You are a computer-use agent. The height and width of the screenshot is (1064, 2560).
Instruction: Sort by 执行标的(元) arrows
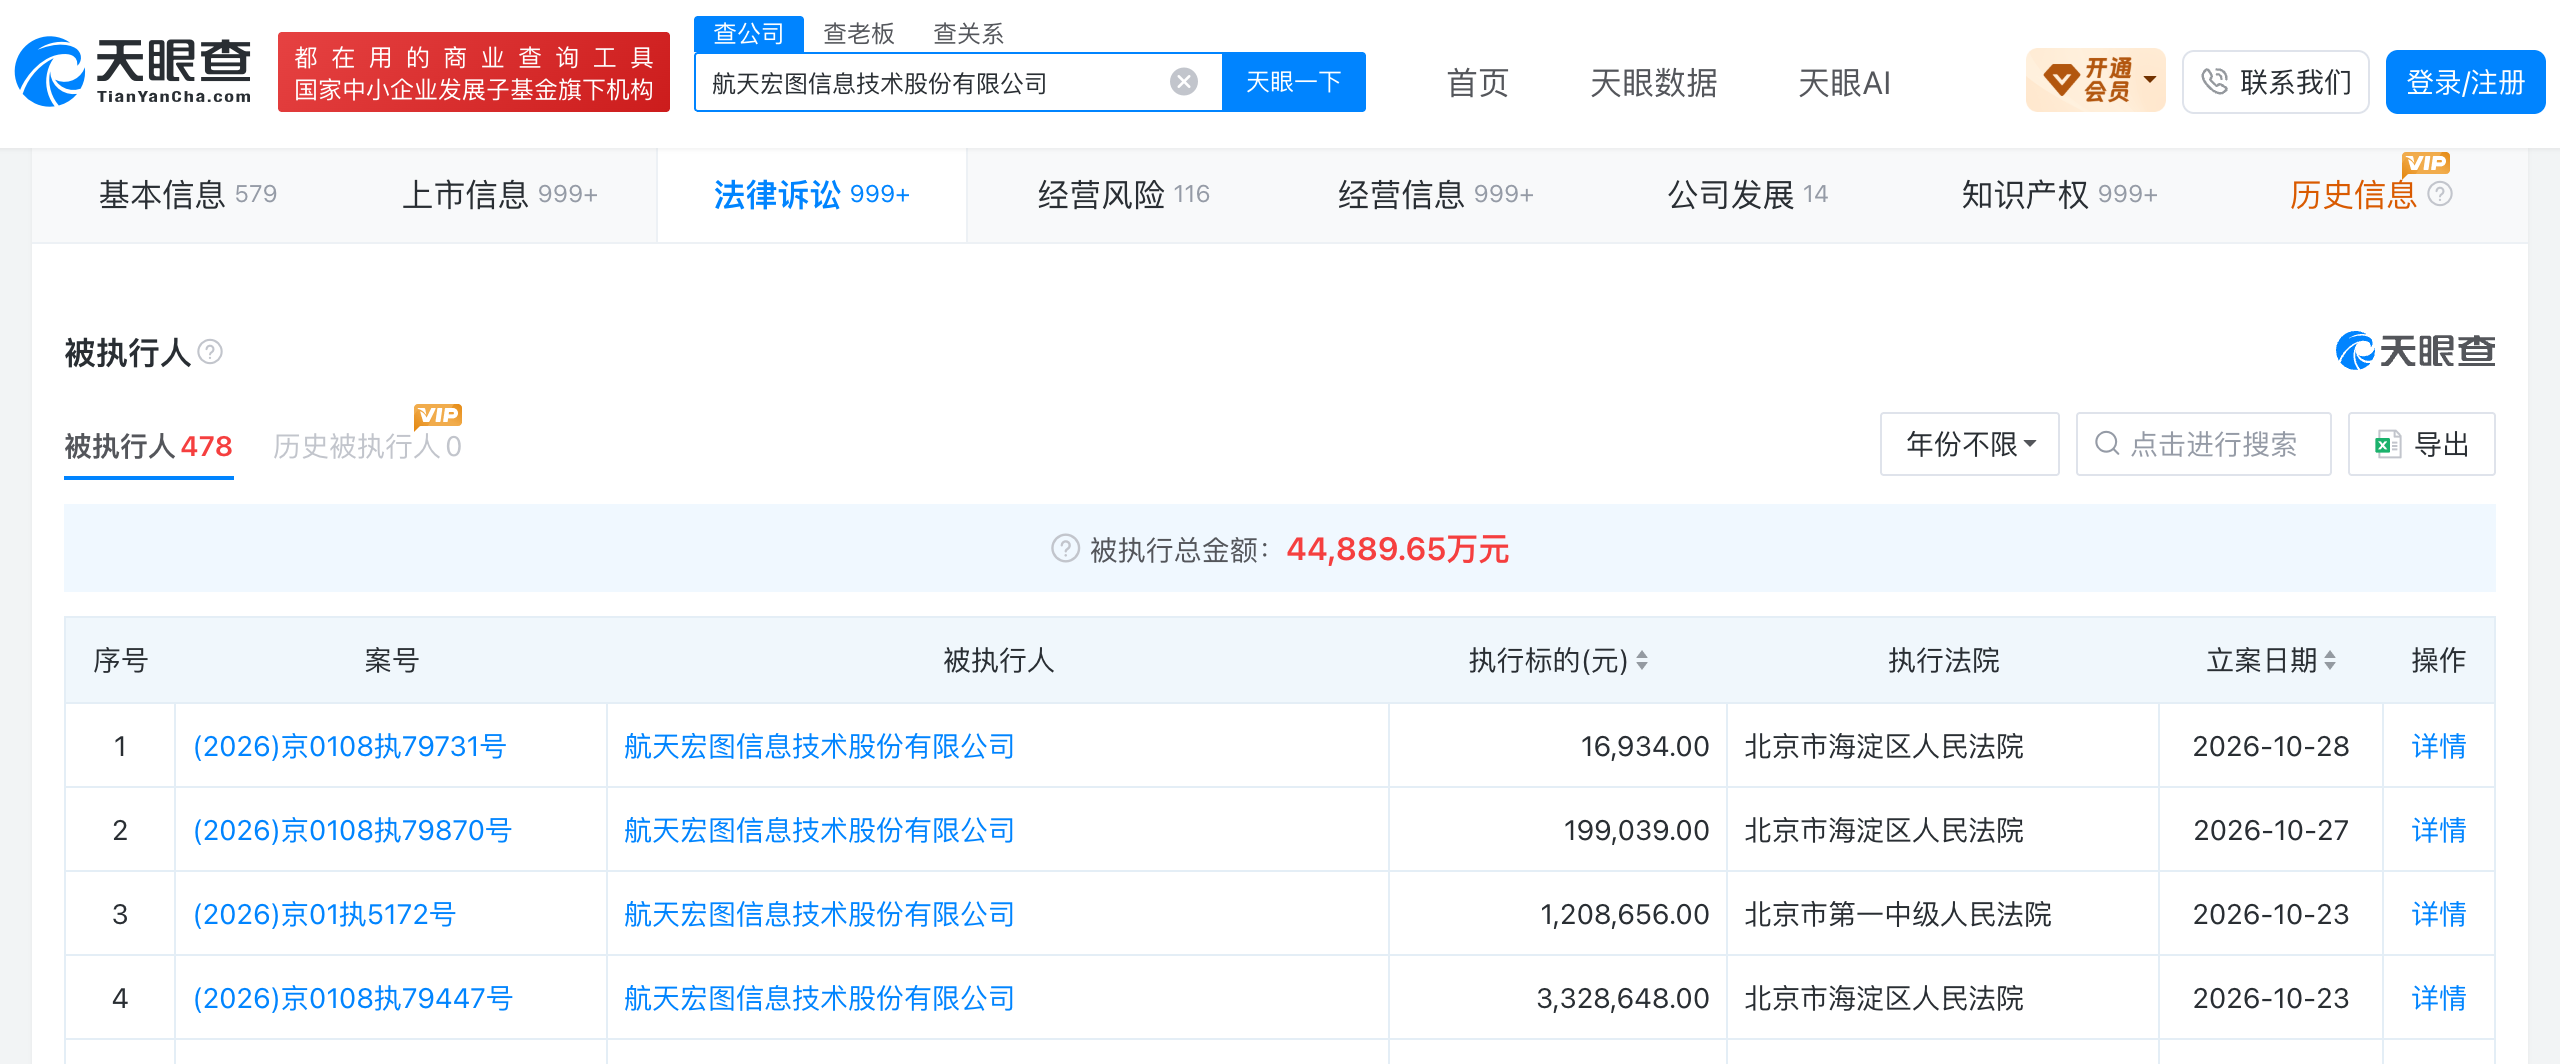(1642, 660)
